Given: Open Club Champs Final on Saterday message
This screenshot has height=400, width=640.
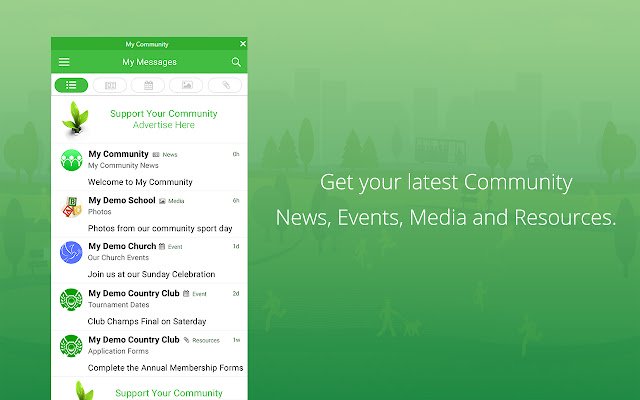Looking at the screenshot, I should tap(147, 322).
